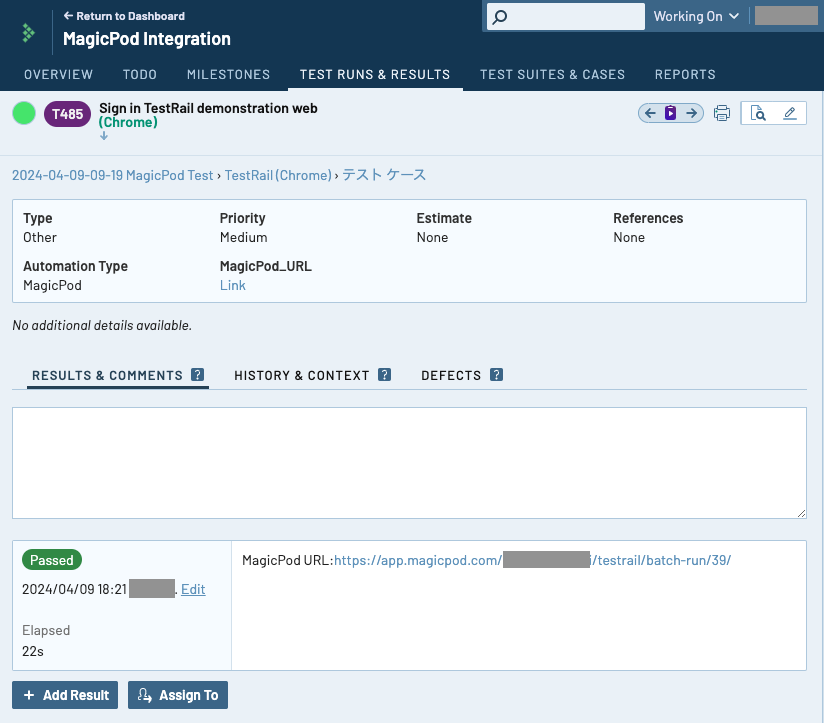This screenshot has width=824, height=723.
Task: Click Edit on the Passed result
Action: click(x=193, y=590)
